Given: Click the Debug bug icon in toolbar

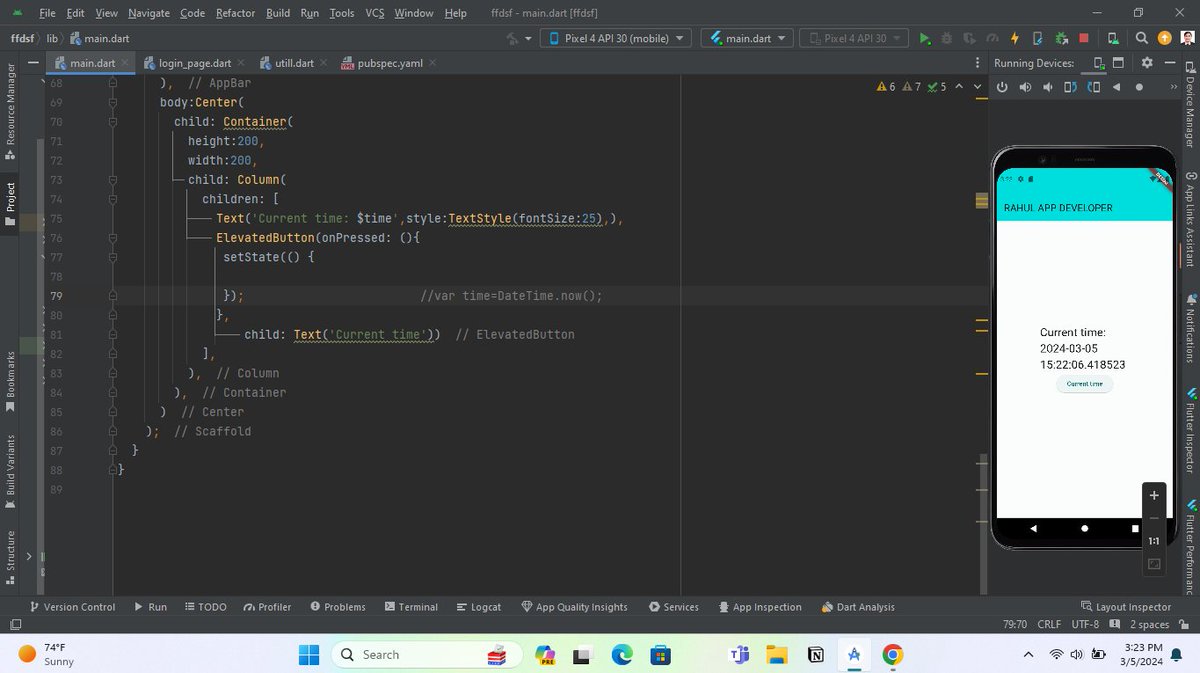Looking at the screenshot, I should pyautogui.click(x=947, y=38).
